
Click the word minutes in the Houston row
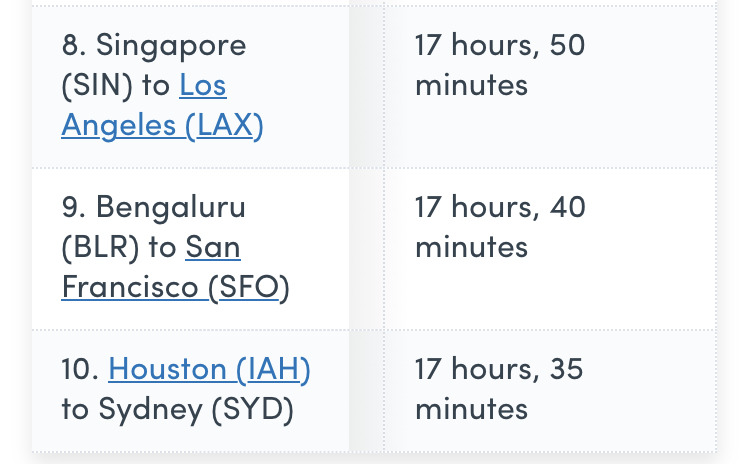tap(472, 409)
